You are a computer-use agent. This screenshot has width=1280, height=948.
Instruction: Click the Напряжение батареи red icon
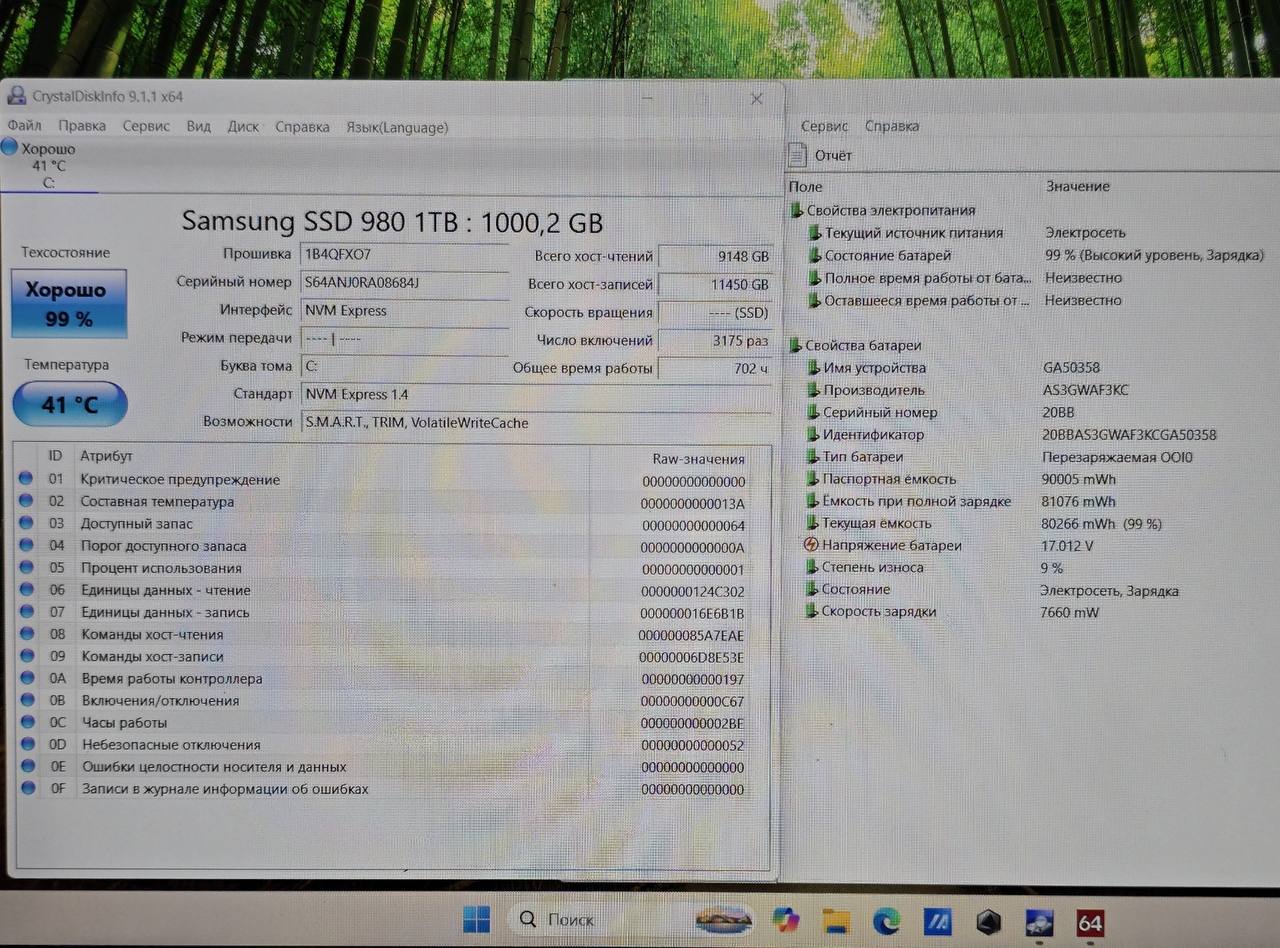[x=811, y=545]
